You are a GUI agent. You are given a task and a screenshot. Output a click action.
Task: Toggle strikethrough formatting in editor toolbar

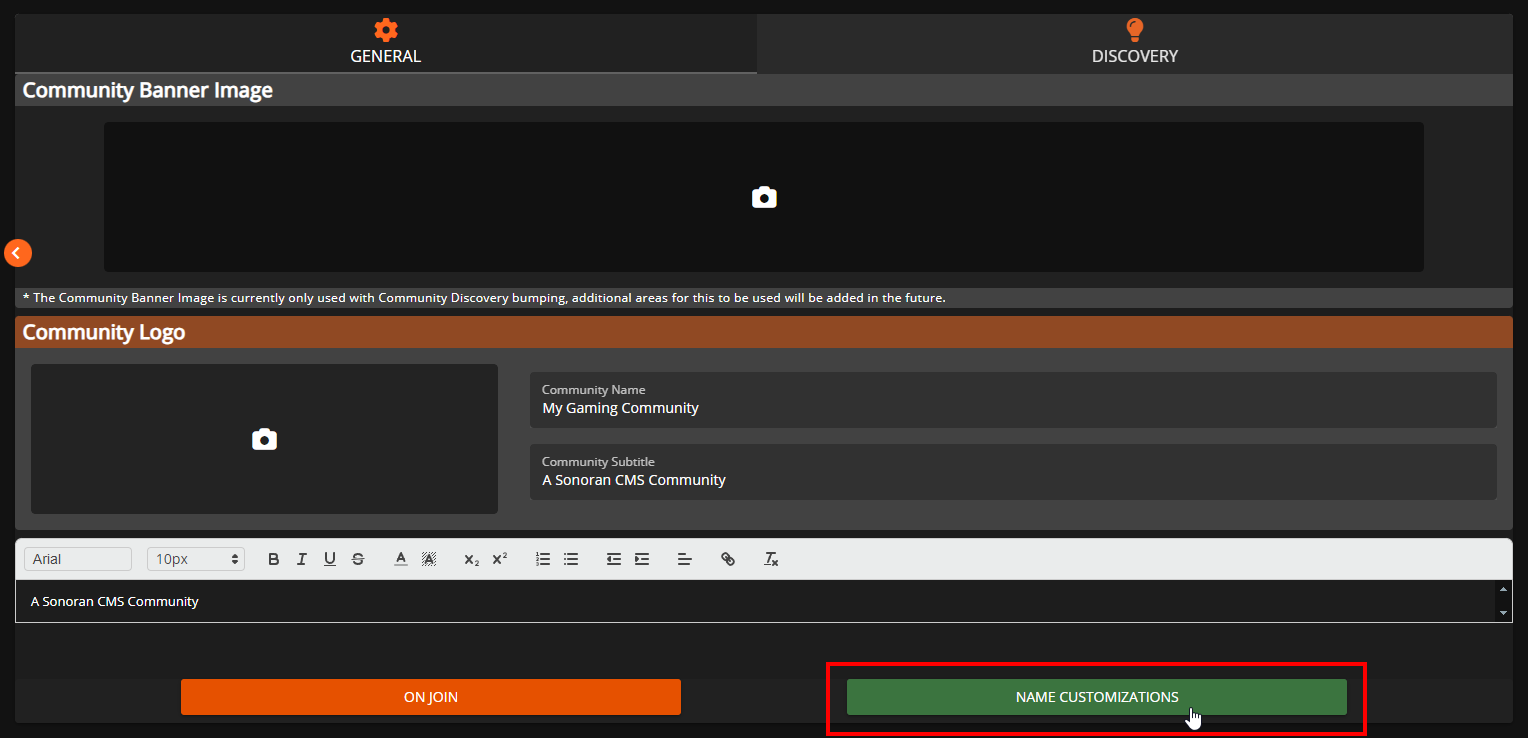point(358,559)
